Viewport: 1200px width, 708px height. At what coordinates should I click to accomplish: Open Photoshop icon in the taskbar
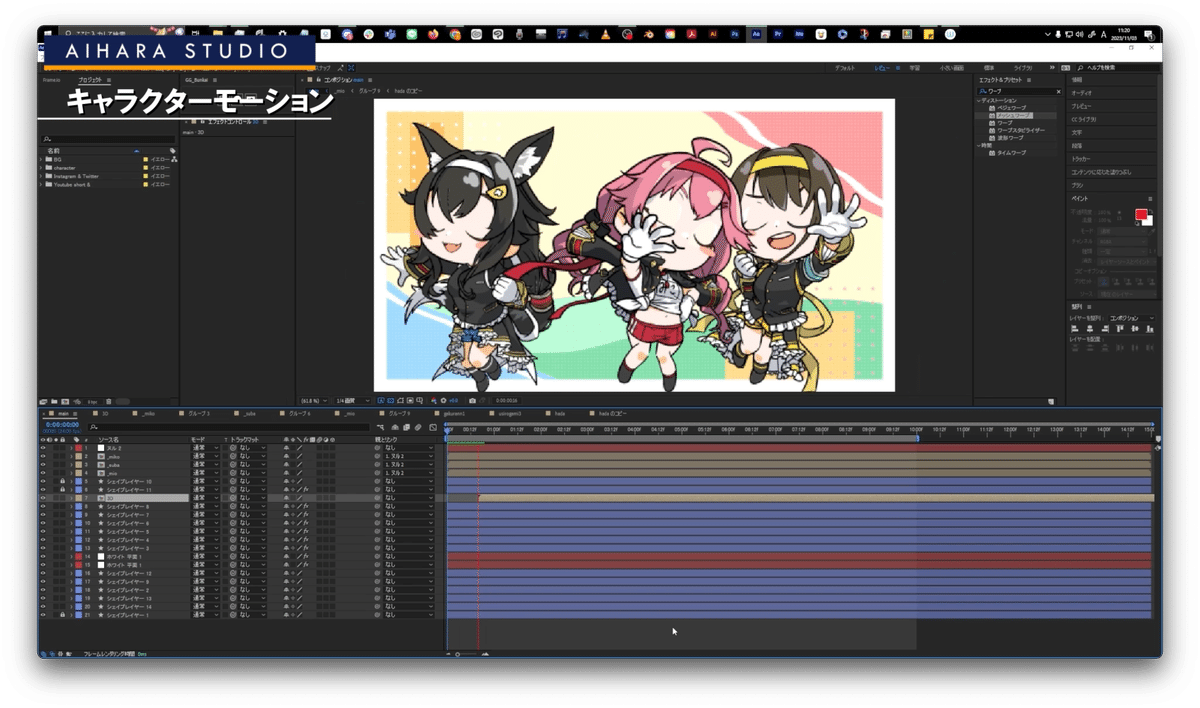pyautogui.click(x=735, y=34)
